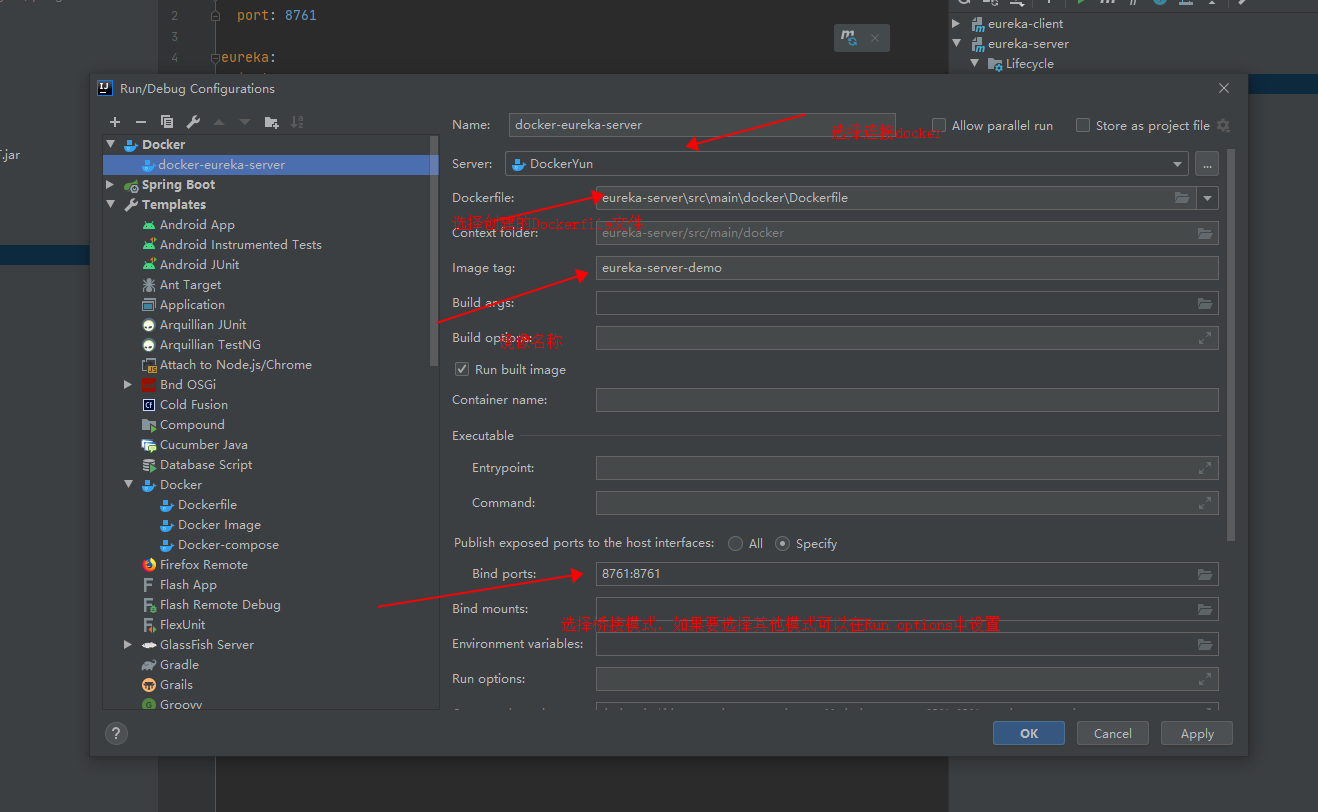
Task: Browse Context folder icon
Action: pos(1205,233)
